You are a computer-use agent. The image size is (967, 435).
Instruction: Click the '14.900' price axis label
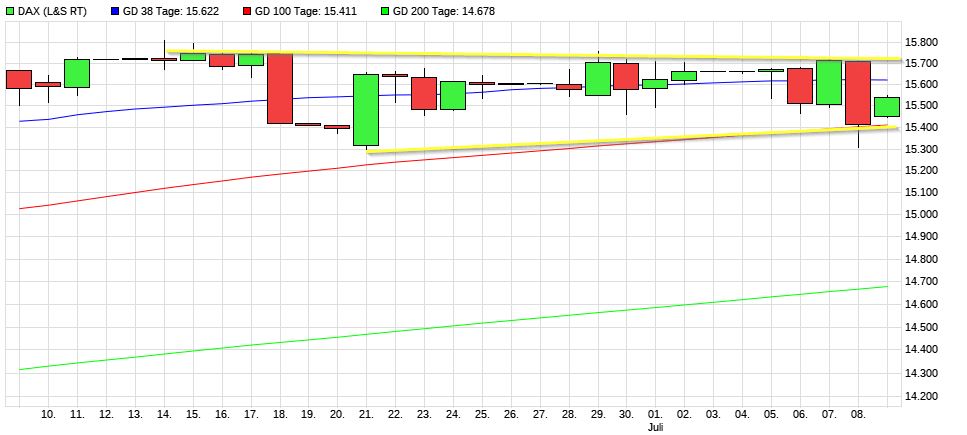pos(921,236)
